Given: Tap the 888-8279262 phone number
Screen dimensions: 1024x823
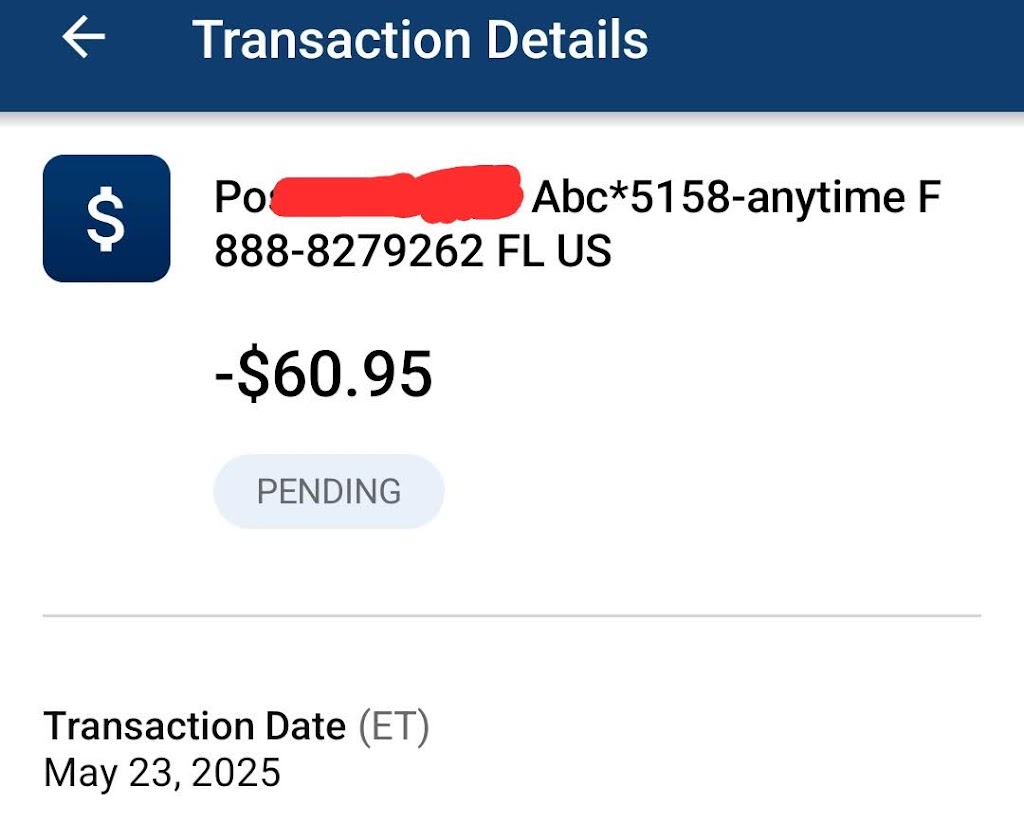Looking at the screenshot, I should (349, 251).
